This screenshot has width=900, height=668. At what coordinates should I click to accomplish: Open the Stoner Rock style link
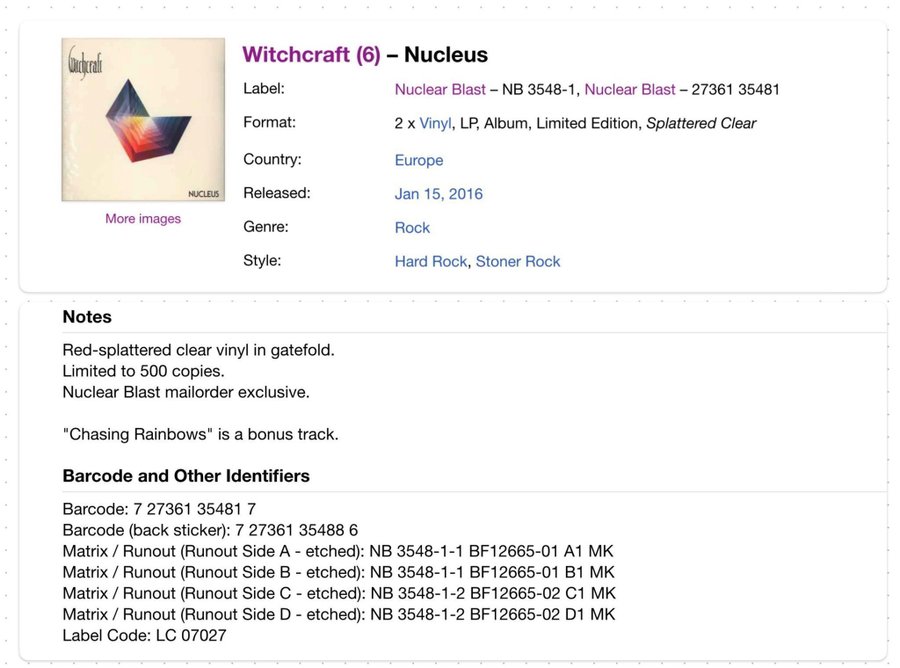pos(517,262)
